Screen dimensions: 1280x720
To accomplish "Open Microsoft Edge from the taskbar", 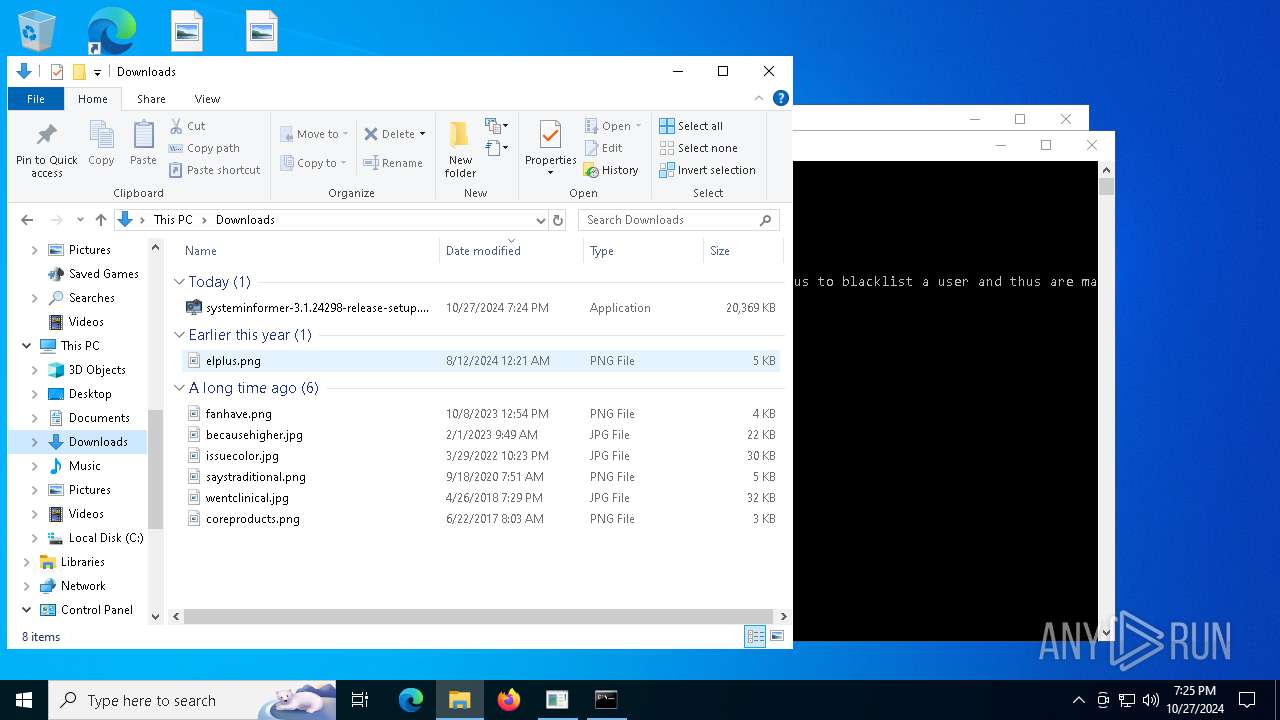I will click(411, 700).
